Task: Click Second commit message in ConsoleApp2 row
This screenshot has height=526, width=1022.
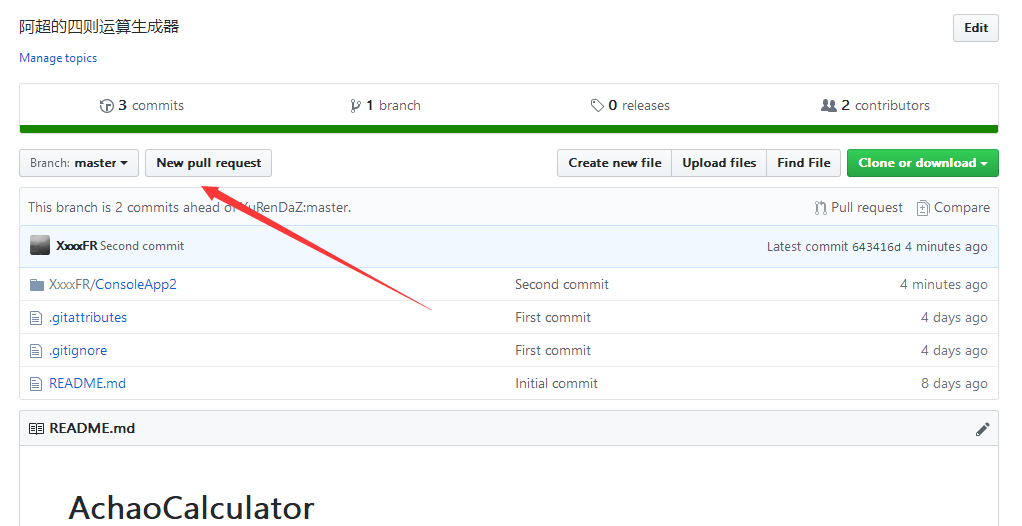Action: coord(562,285)
